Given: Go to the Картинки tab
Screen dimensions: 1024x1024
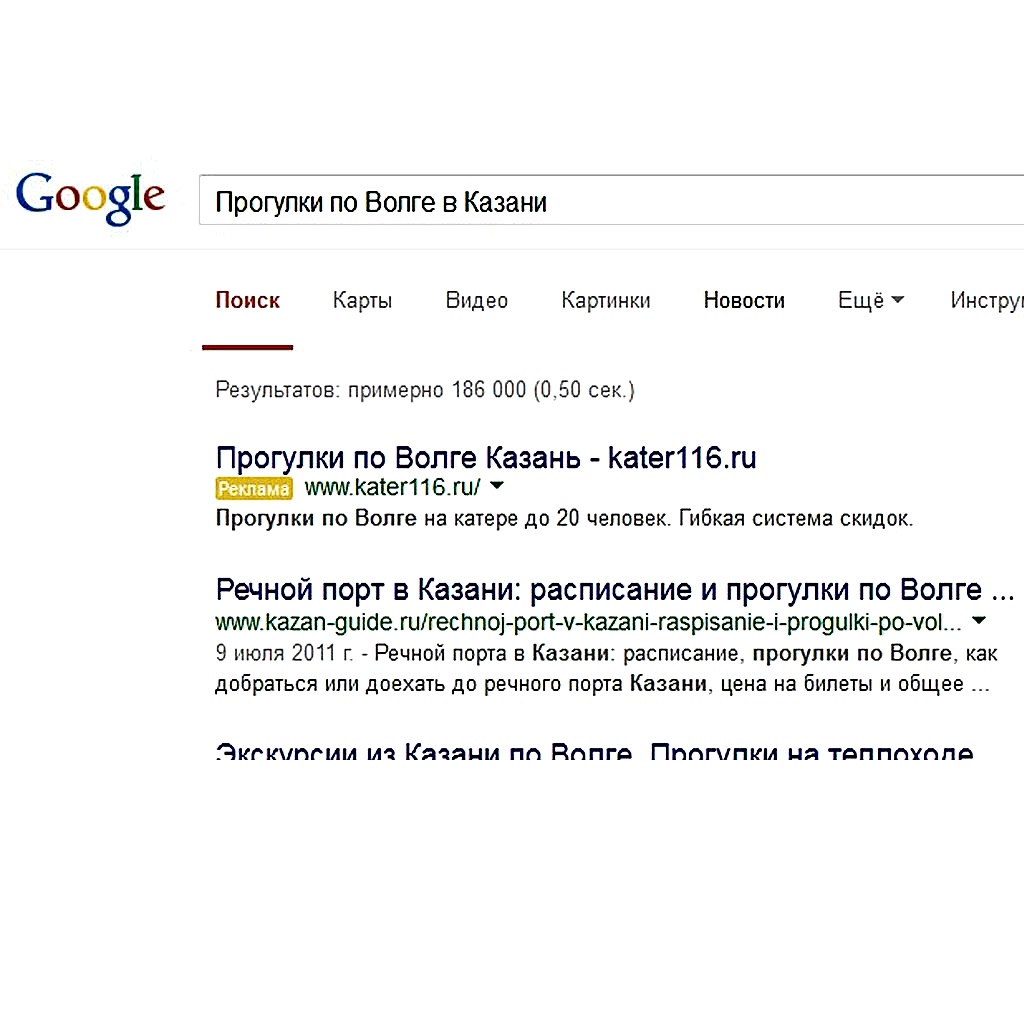Looking at the screenshot, I should pyautogui.click(x=606, y=301).
